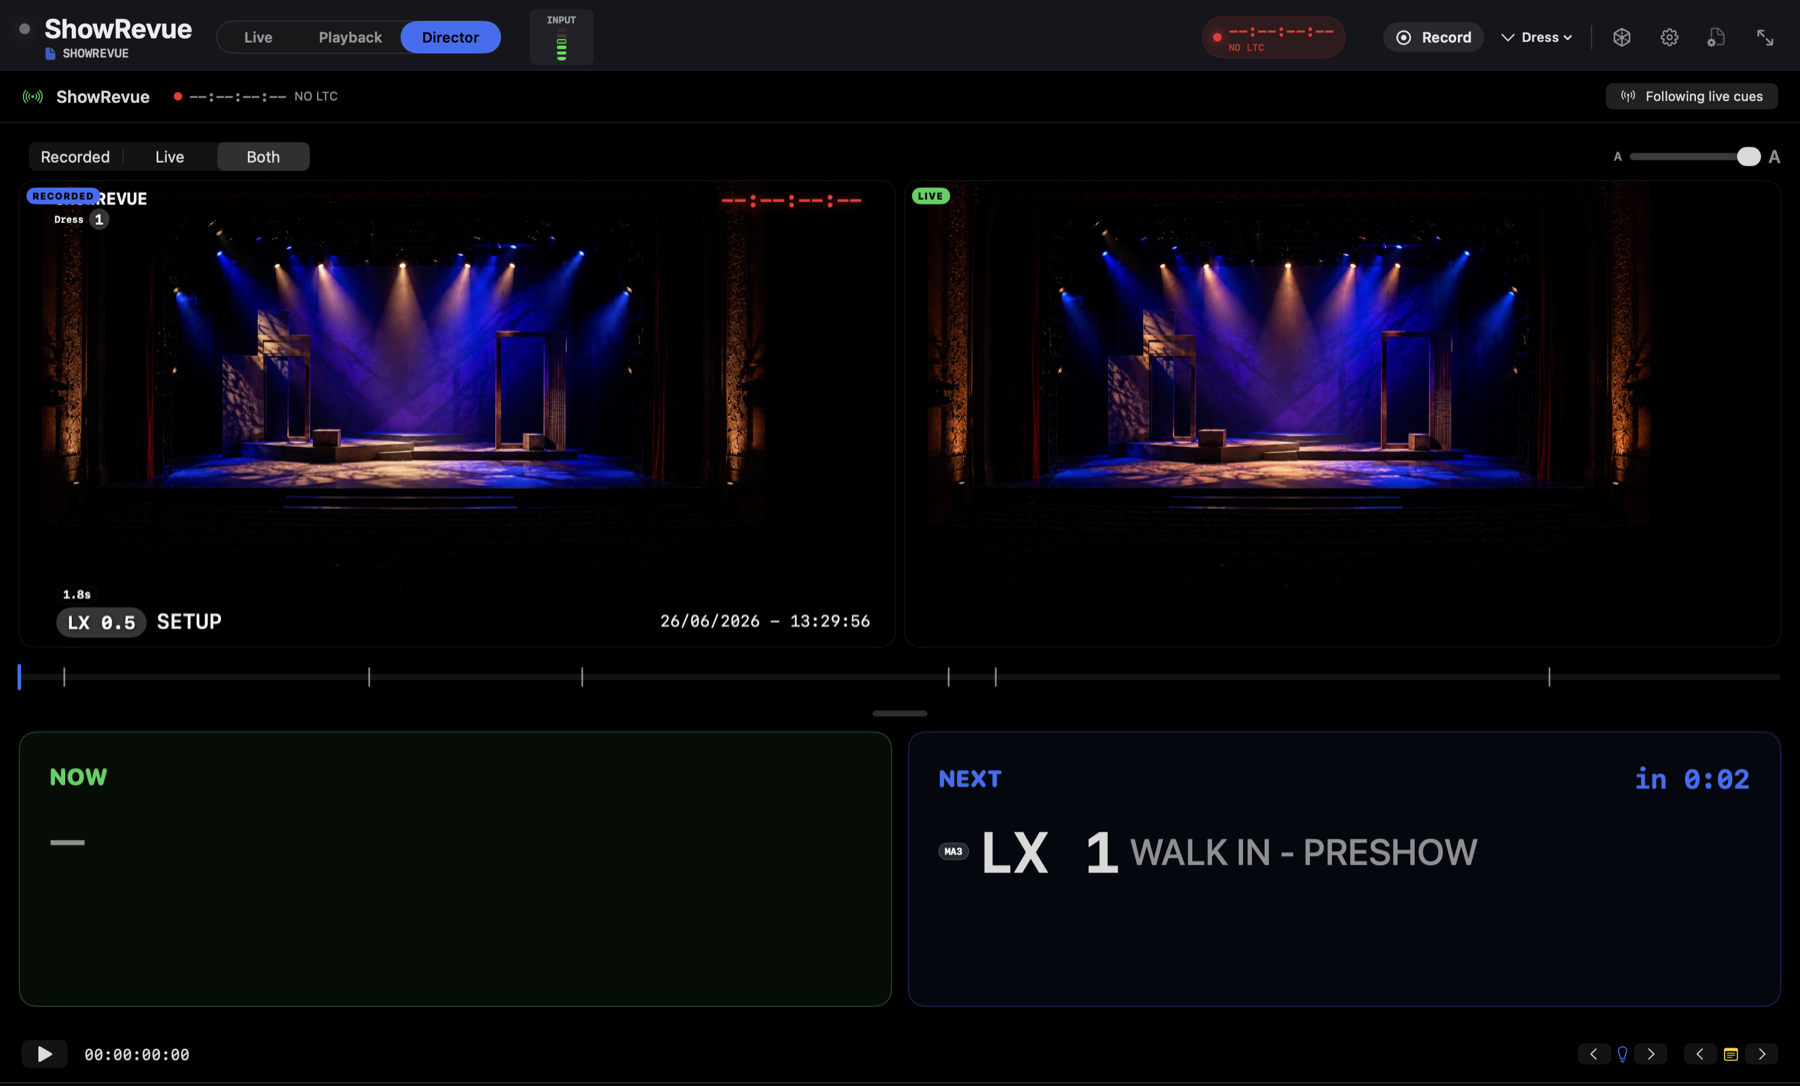Click the MA3 console badge
Image resolution: width=1800 pixels, height=1086 pixels.
point(953,852)
